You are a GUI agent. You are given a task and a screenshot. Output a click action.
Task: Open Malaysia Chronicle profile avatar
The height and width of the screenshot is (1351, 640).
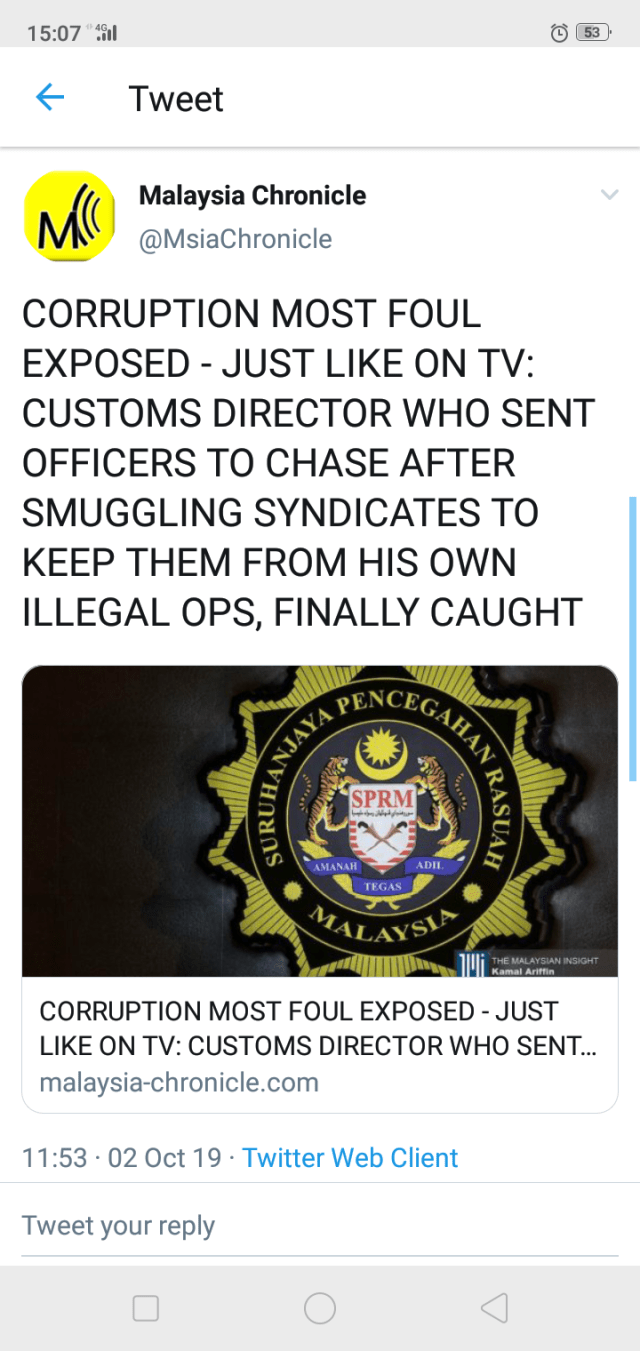point(69,216)
